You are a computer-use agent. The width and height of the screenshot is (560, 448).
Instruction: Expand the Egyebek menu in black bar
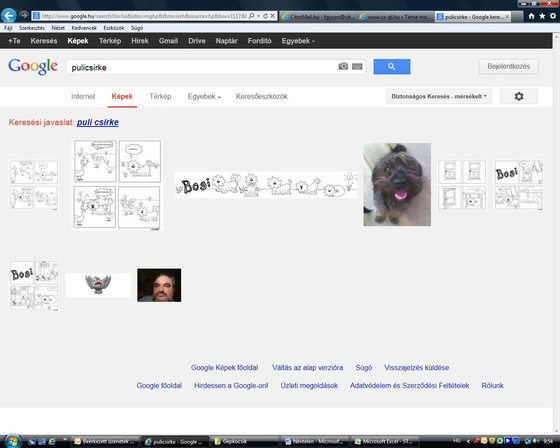click(x=298, y=41)
